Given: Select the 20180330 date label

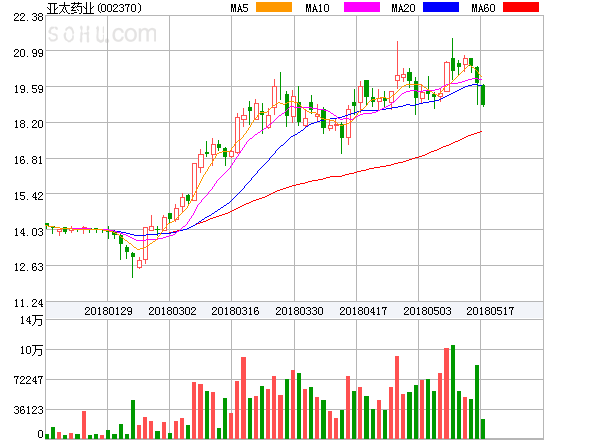Looking at the screenshot, I should 299,311.
